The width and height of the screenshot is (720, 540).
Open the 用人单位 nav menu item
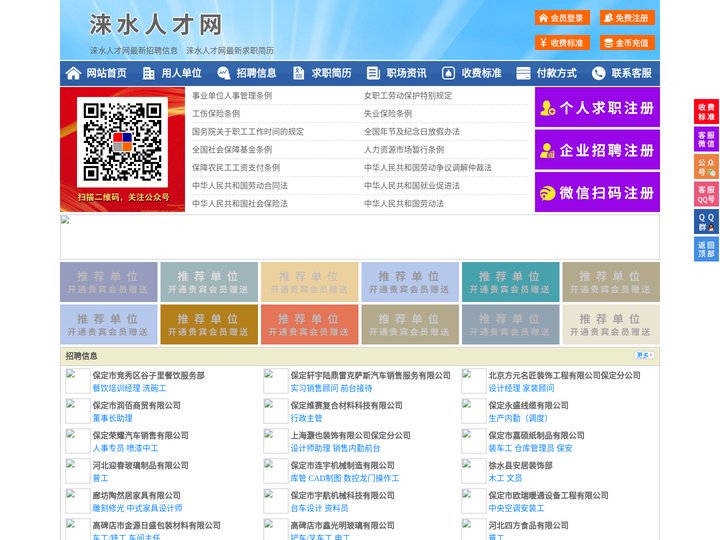point(181,73)
